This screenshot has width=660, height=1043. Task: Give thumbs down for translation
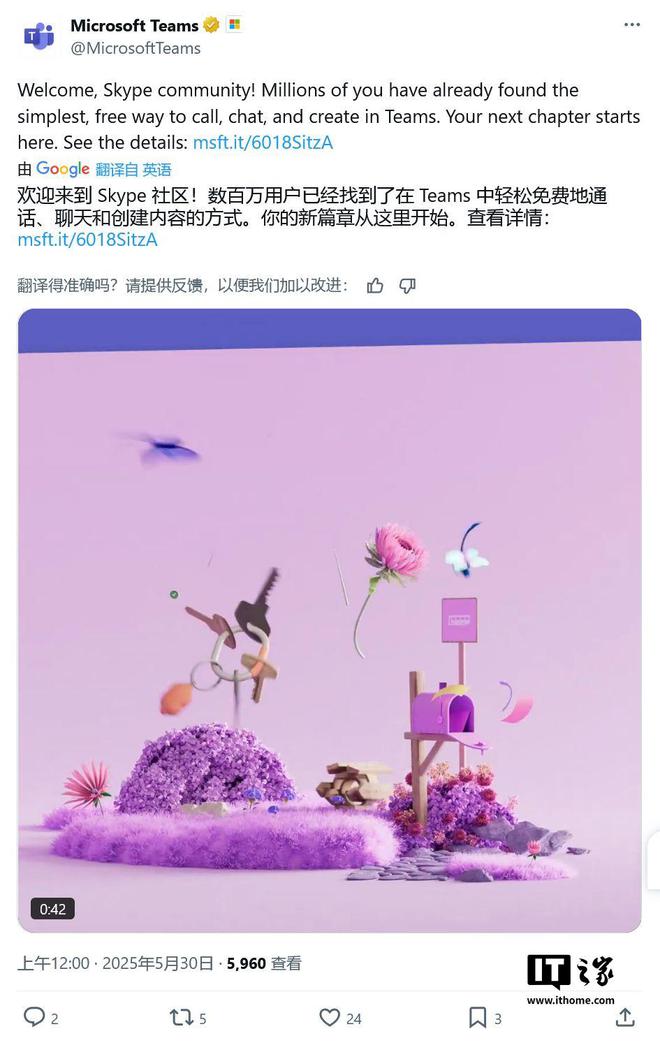(407, 286)
